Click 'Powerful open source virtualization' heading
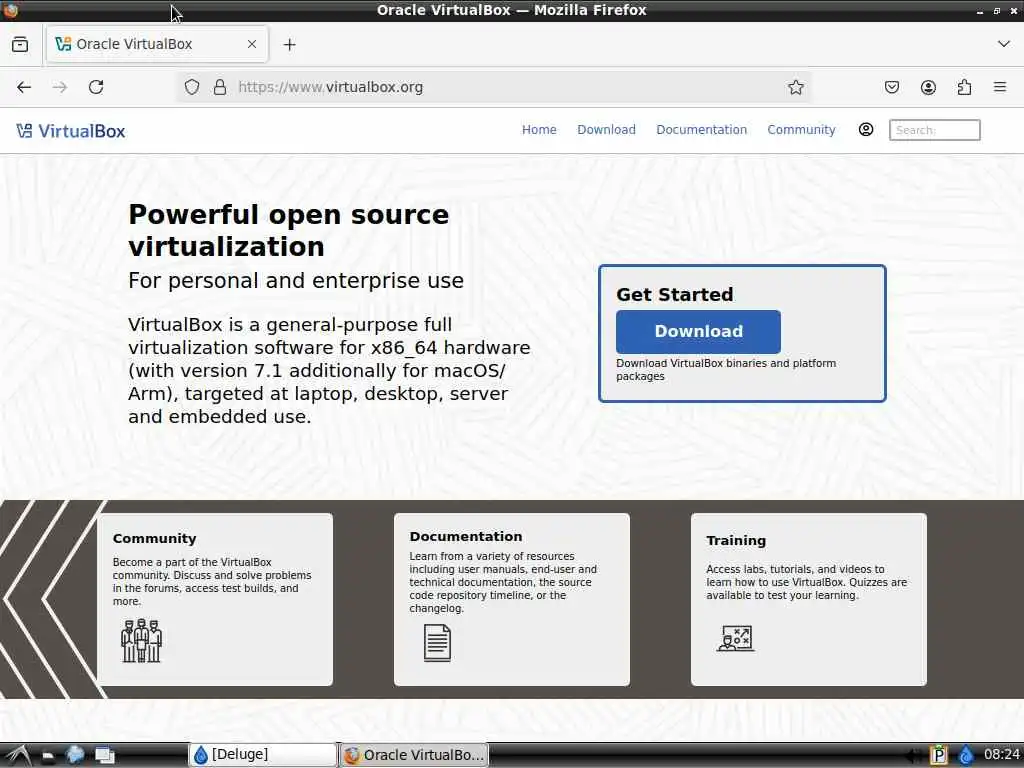1024x768 pixels. pyautogui.click(x=289, y=231)
